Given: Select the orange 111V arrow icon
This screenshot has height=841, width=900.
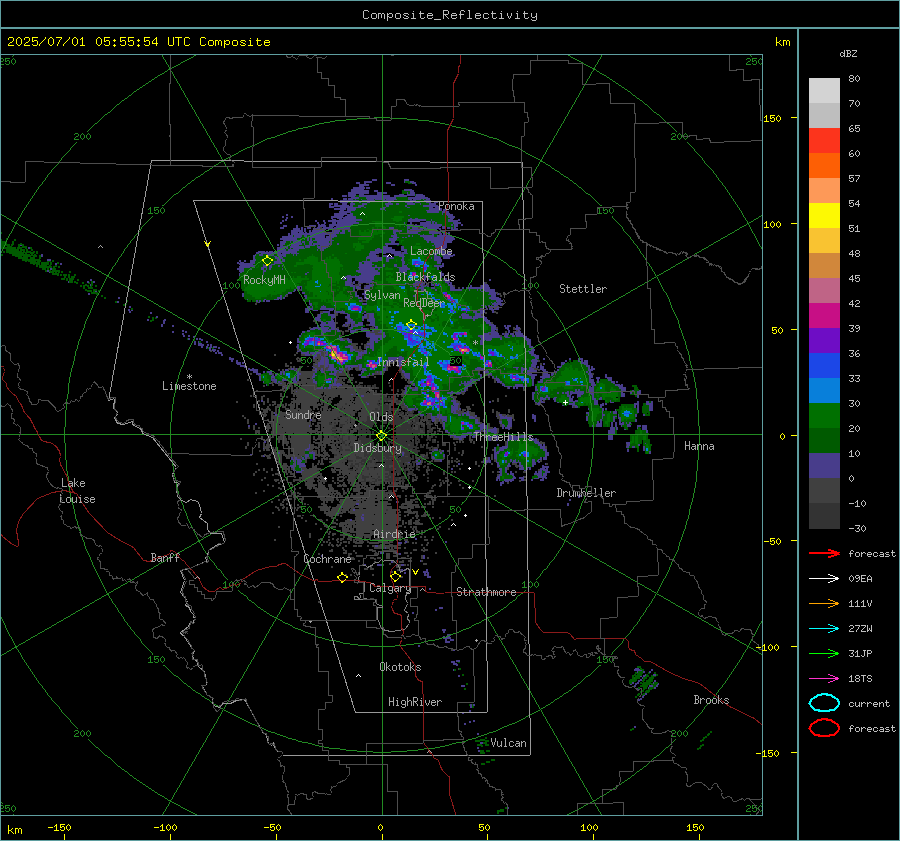Looking at the screenshot, I should 824,603.
